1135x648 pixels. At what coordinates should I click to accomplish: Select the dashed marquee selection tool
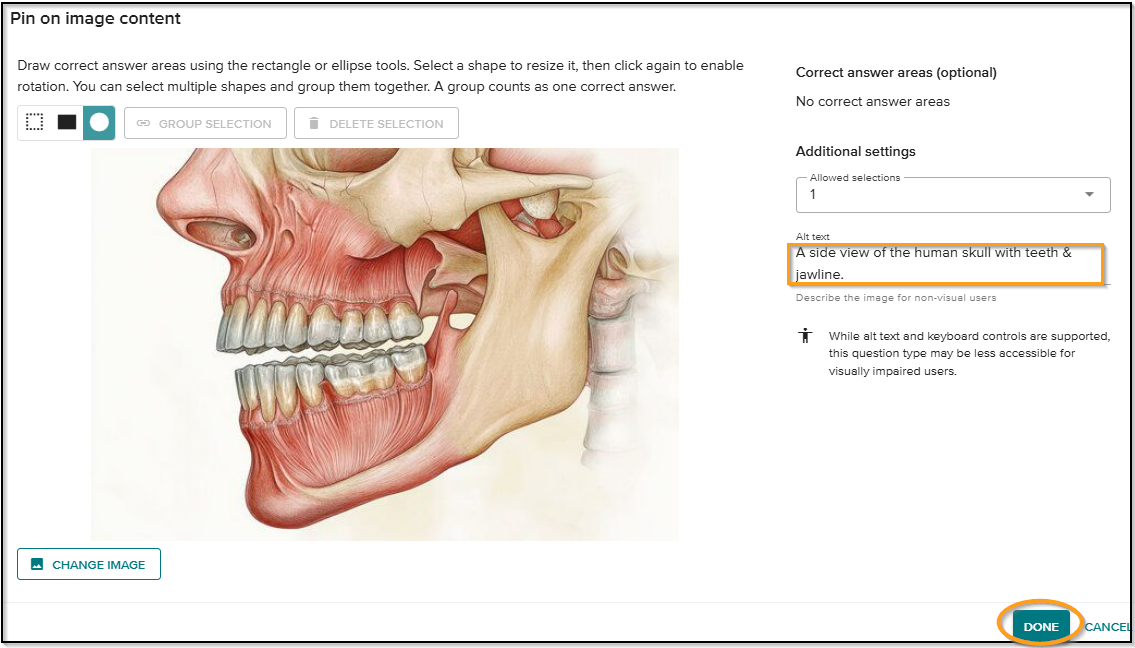coord(34,122)
